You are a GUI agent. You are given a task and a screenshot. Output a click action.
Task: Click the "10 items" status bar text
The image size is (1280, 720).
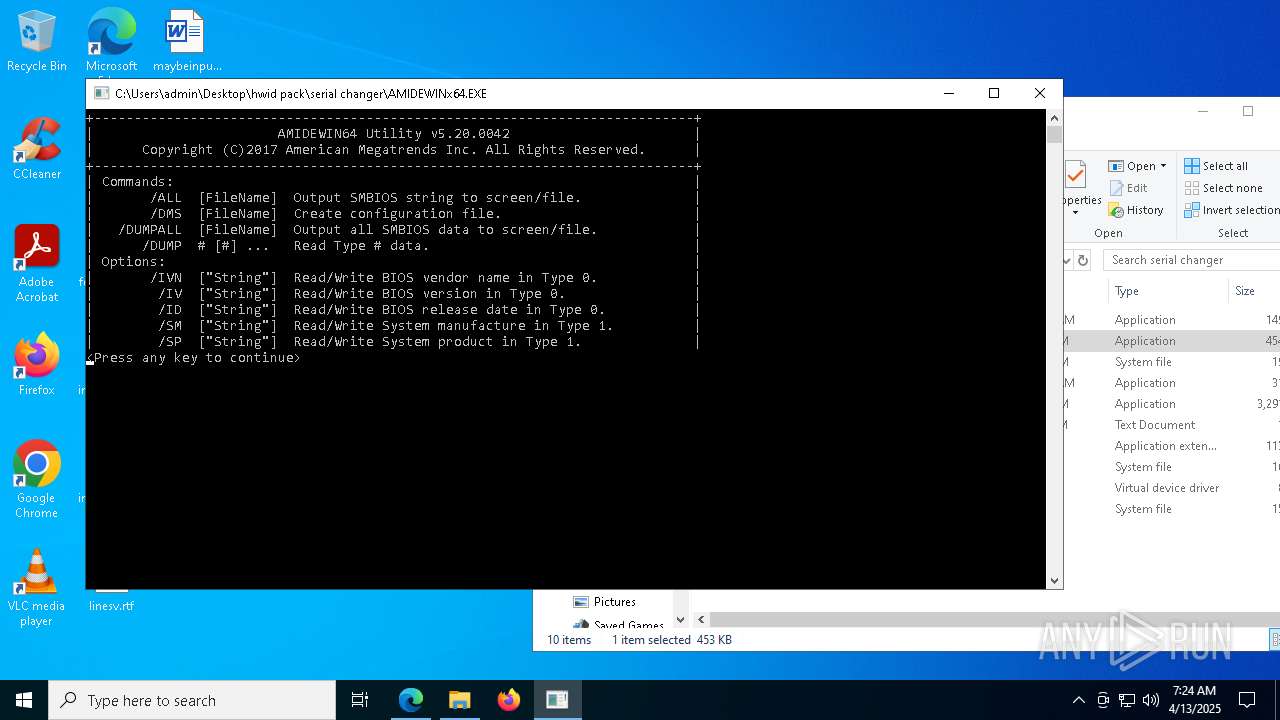point(569,640)
